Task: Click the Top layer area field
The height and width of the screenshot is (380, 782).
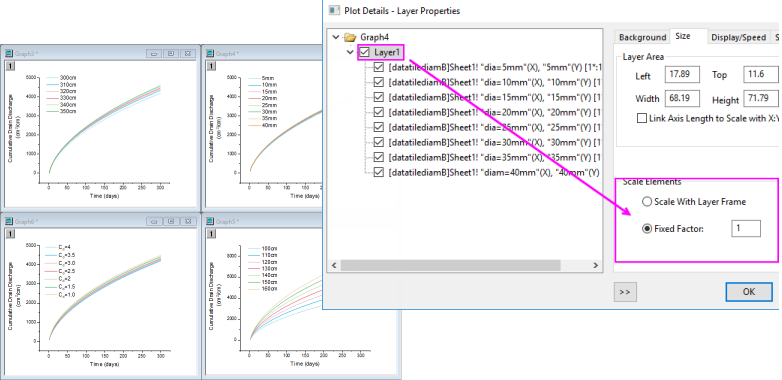Action: (x=761, y=74)
